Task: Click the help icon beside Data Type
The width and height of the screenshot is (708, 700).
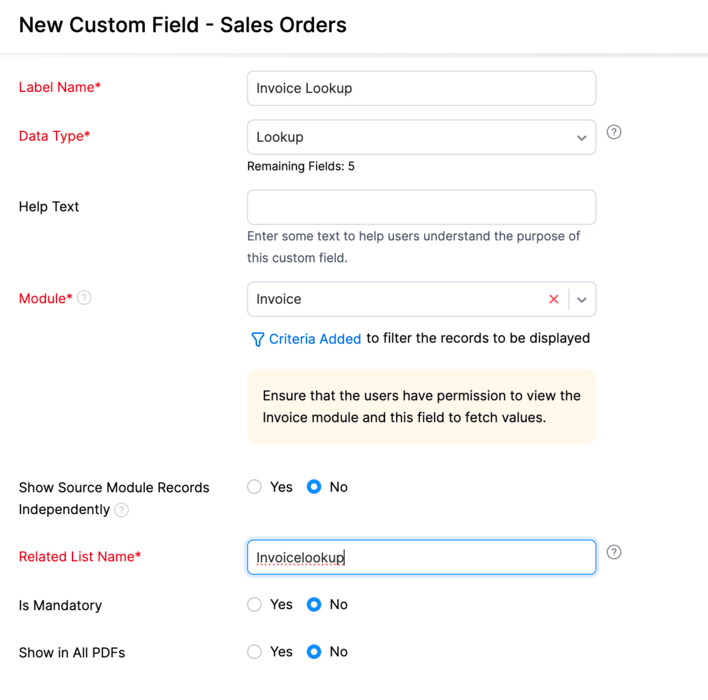Action: [x=614, y=132]
